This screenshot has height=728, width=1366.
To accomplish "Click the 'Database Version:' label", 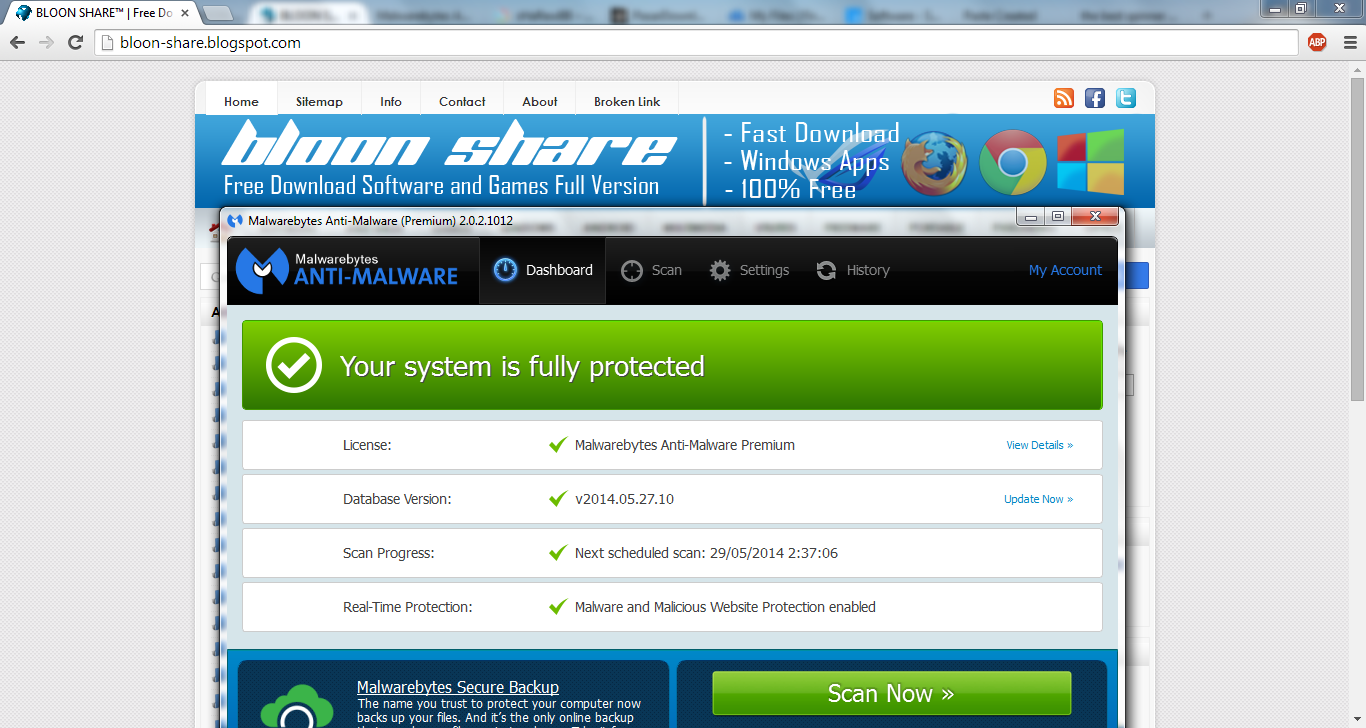I will pyautogui.click(x=397, y=499).
